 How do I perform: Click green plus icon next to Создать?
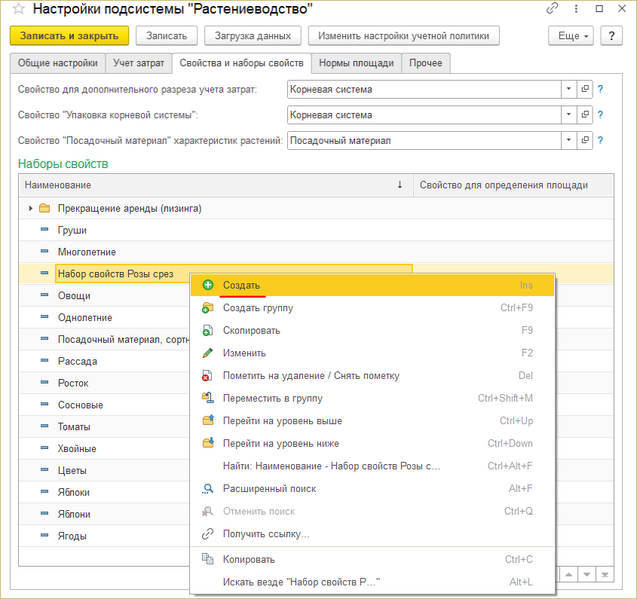pyautogui.click(x=208, y=285)
